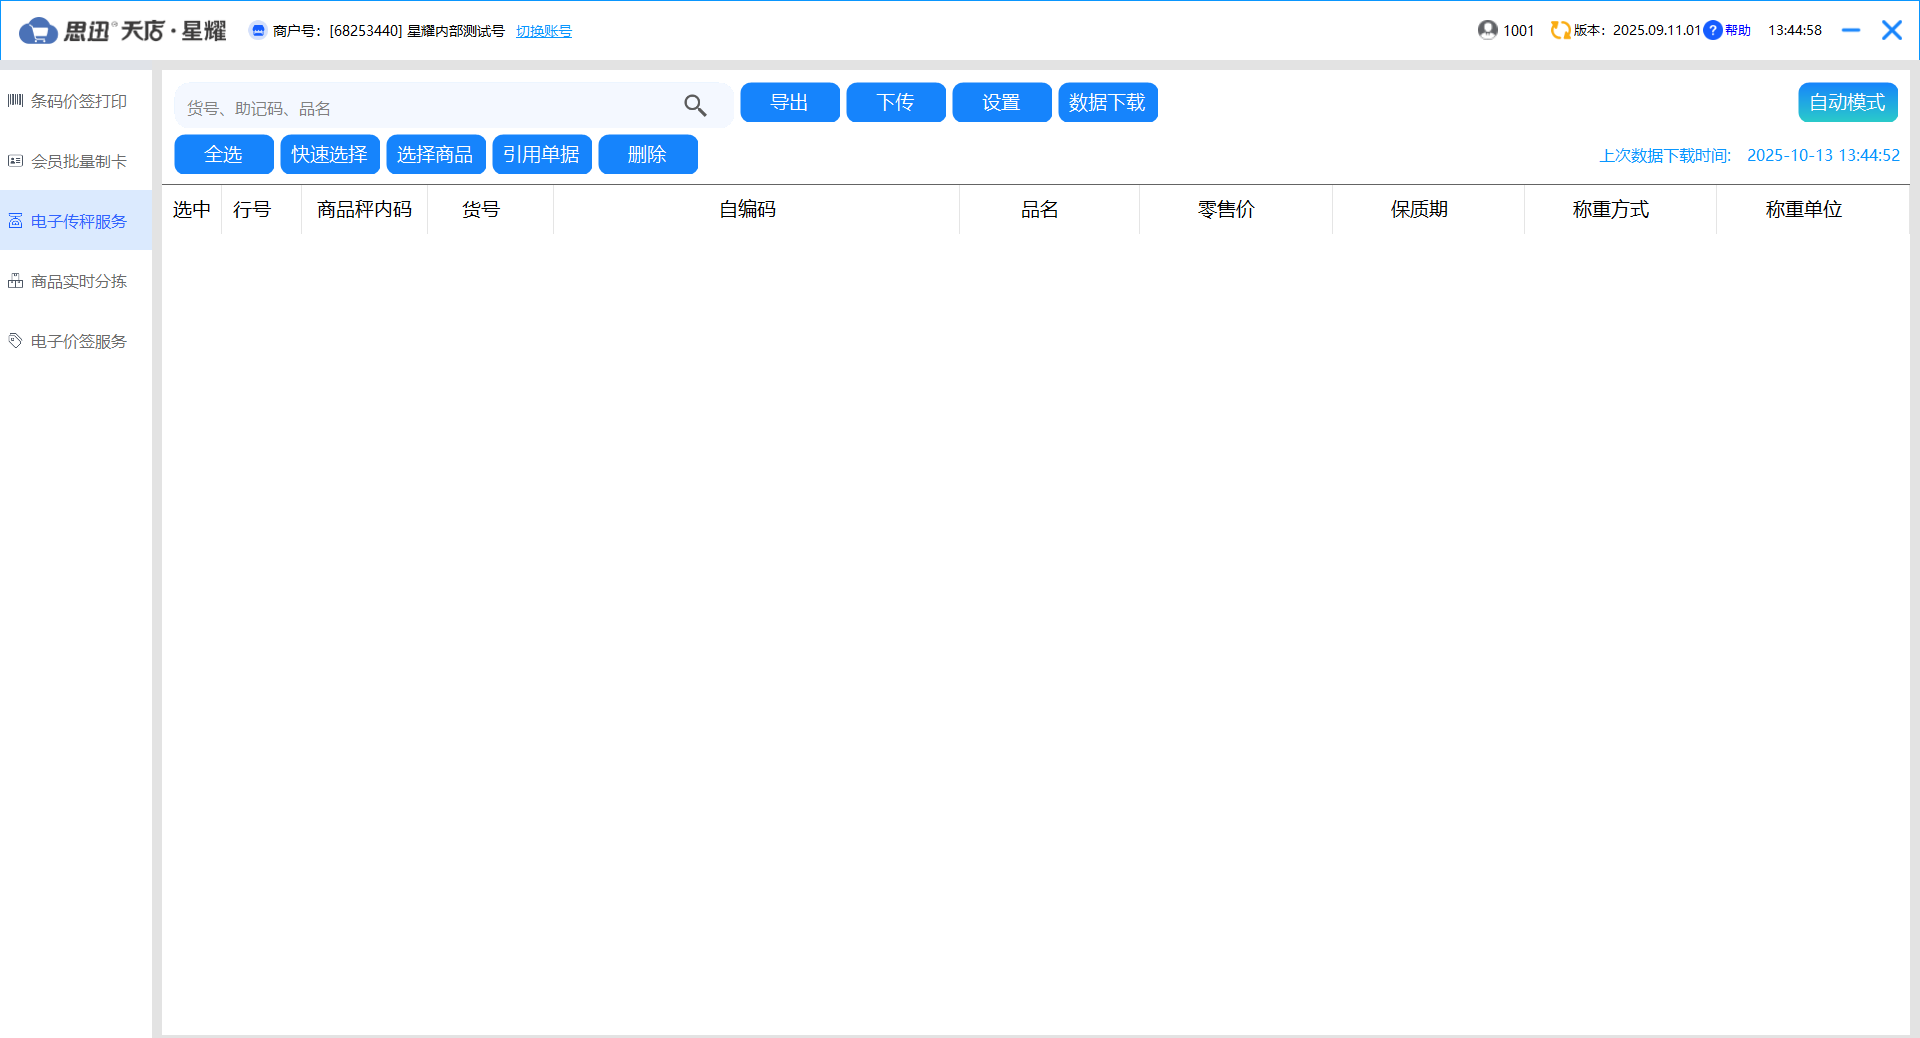Select all rows with 全选
This screenshot has width=1920, height=1038.
pyautogui.click(x=223, y=154)
